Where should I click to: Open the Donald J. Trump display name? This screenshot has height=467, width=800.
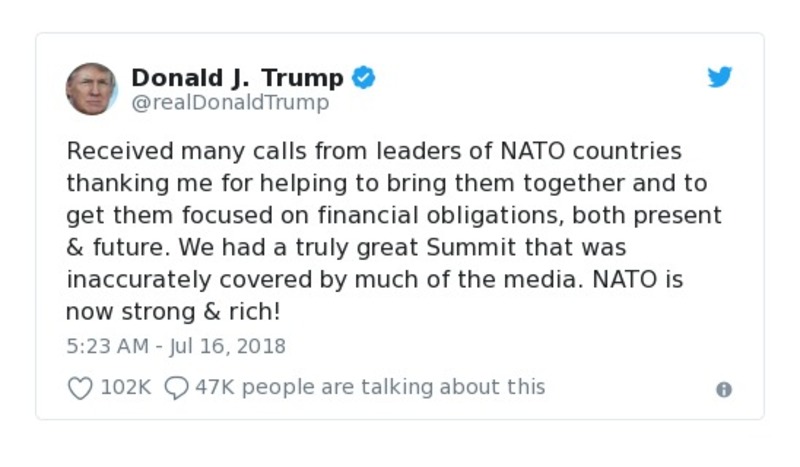tap(237, 77)
